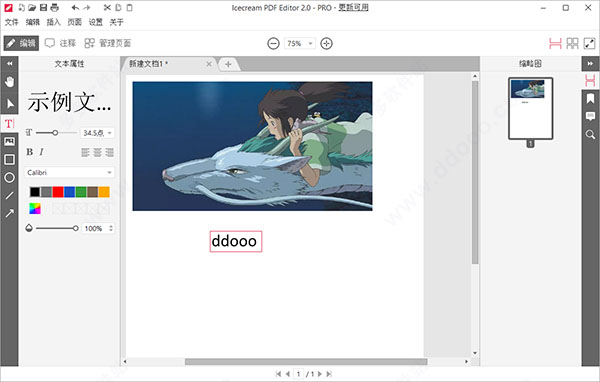Select the Arrow drawing tool
This screenshot has height=382, width=600.
10,213
